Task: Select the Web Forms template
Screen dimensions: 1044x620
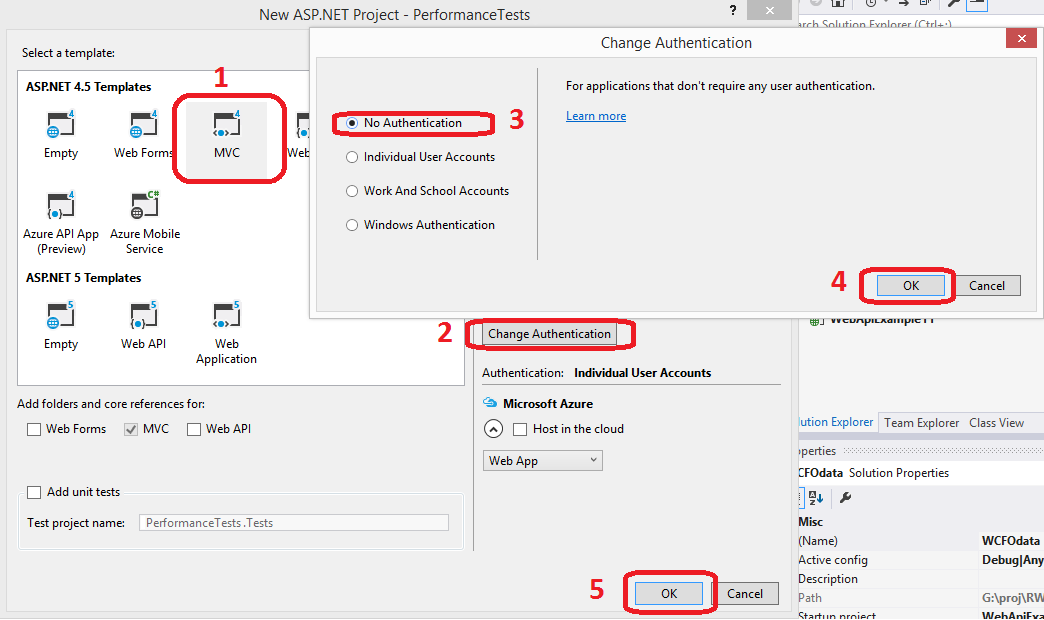Action: (142, 135)
